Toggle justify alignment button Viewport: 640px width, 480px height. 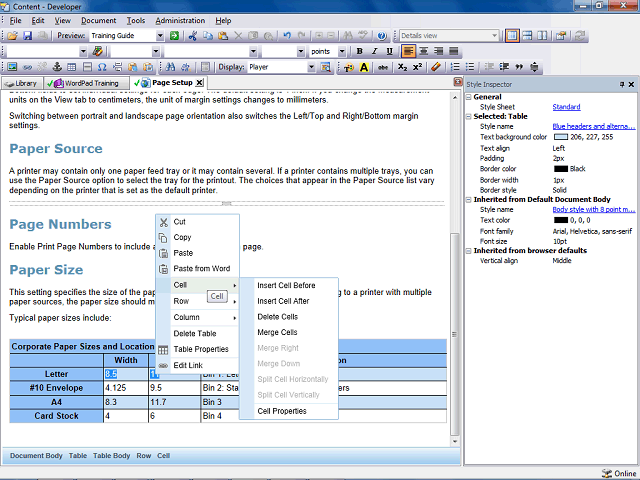click(x=453, y=51)
